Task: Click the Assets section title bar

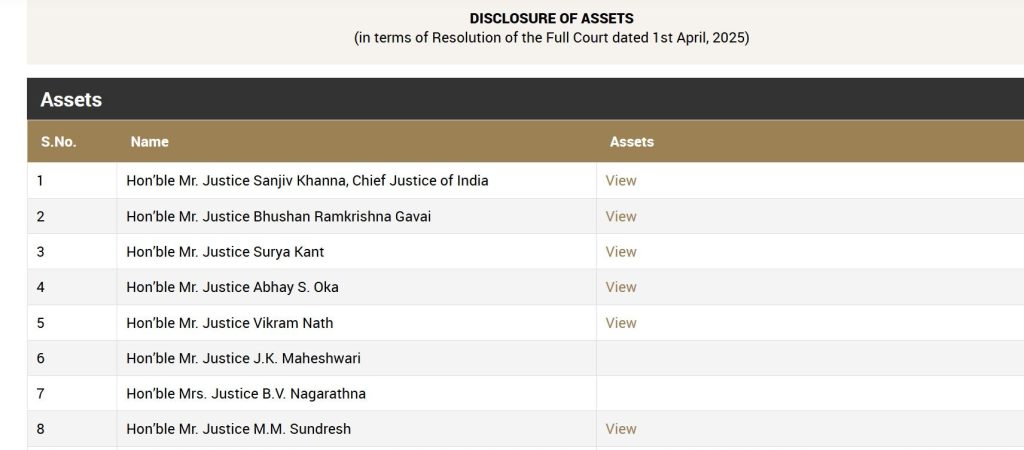Action: (525, 99)
